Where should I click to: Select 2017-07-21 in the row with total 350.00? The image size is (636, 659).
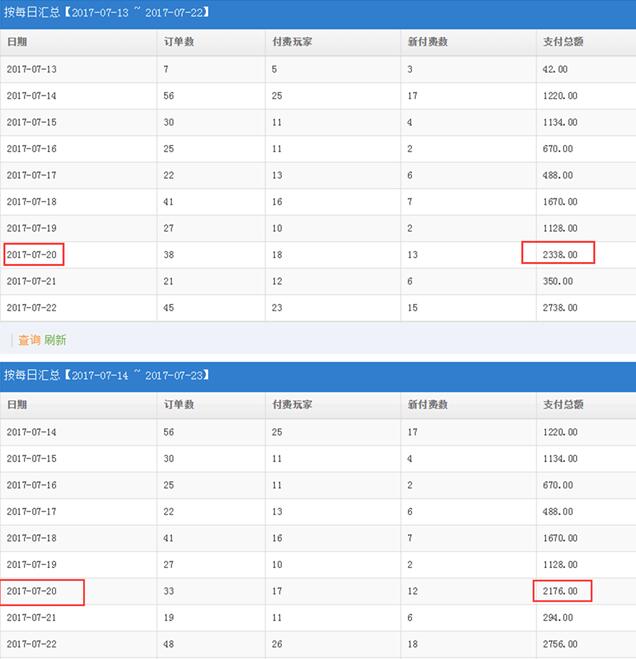tap(32, 281)
